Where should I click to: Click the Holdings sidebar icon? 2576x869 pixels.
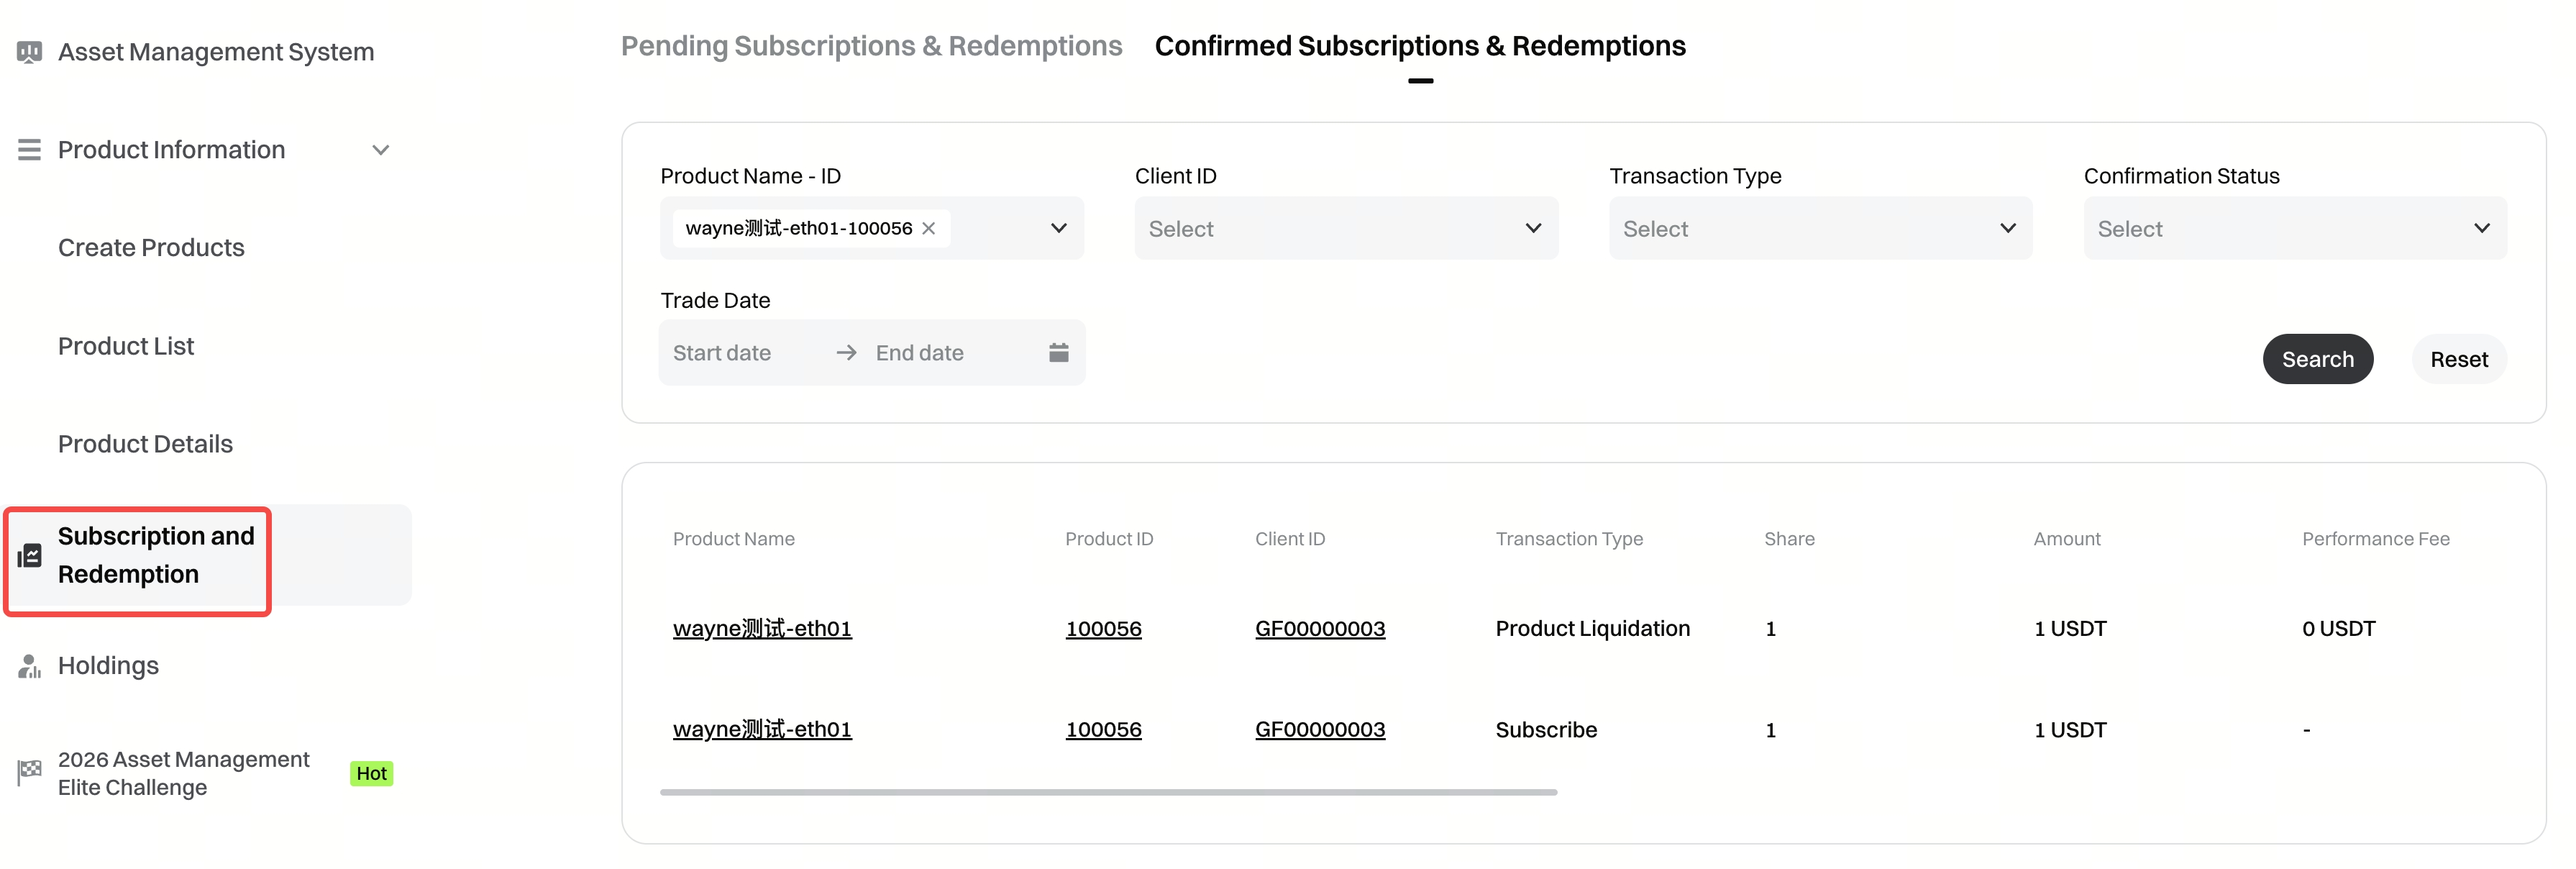(30, 666)
